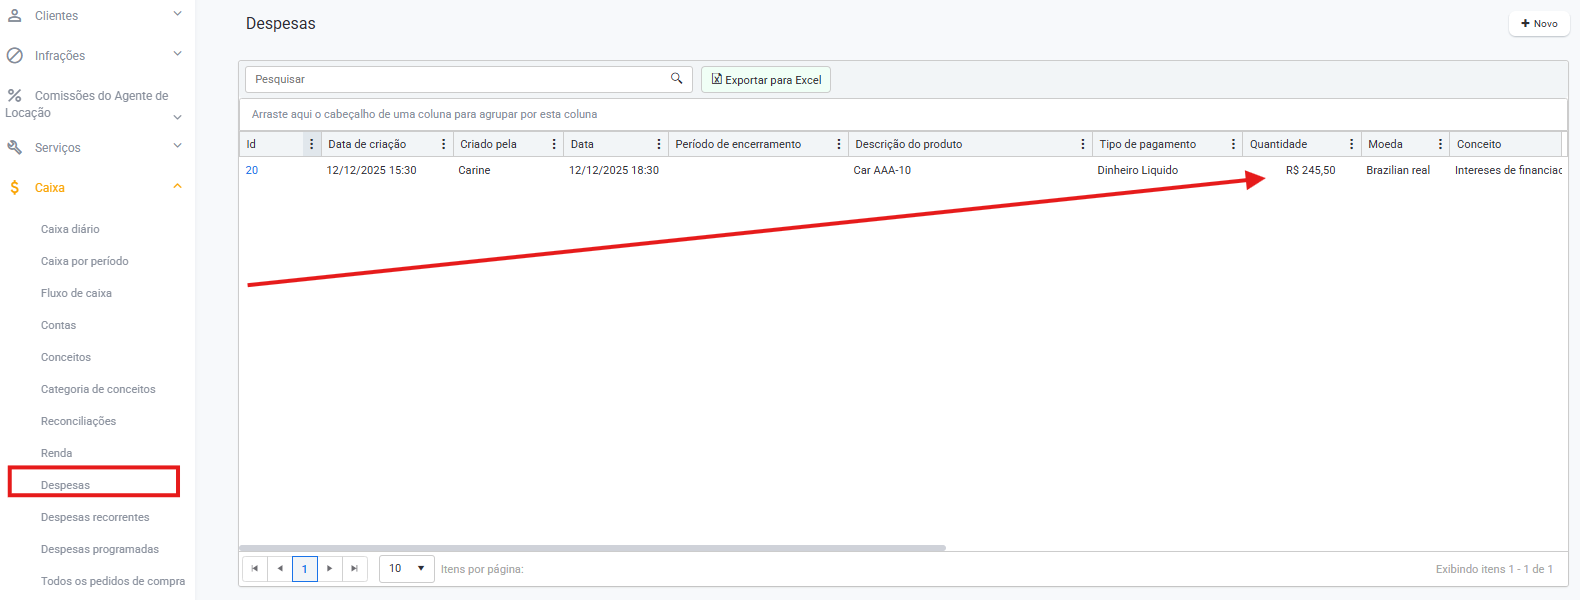Screen dimensions: 1580x600
Task: Click the Novo button
Action: pyautogui.click(x=1538, y=23)
